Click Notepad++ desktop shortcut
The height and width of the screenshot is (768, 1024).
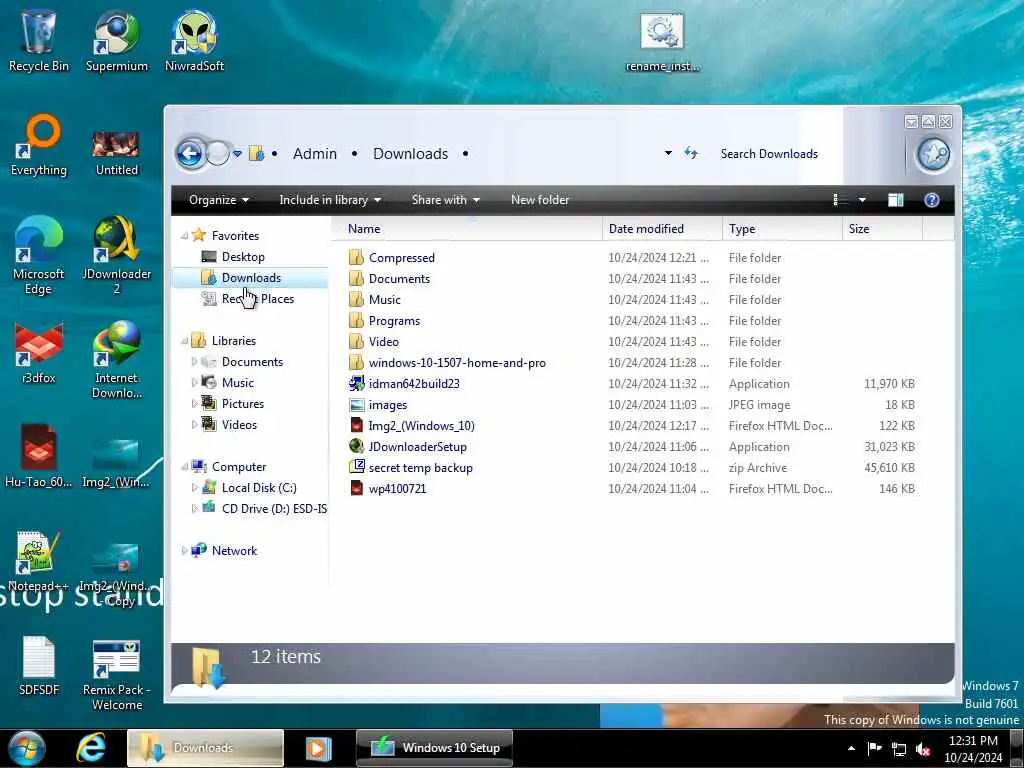[x=38, y=561]
